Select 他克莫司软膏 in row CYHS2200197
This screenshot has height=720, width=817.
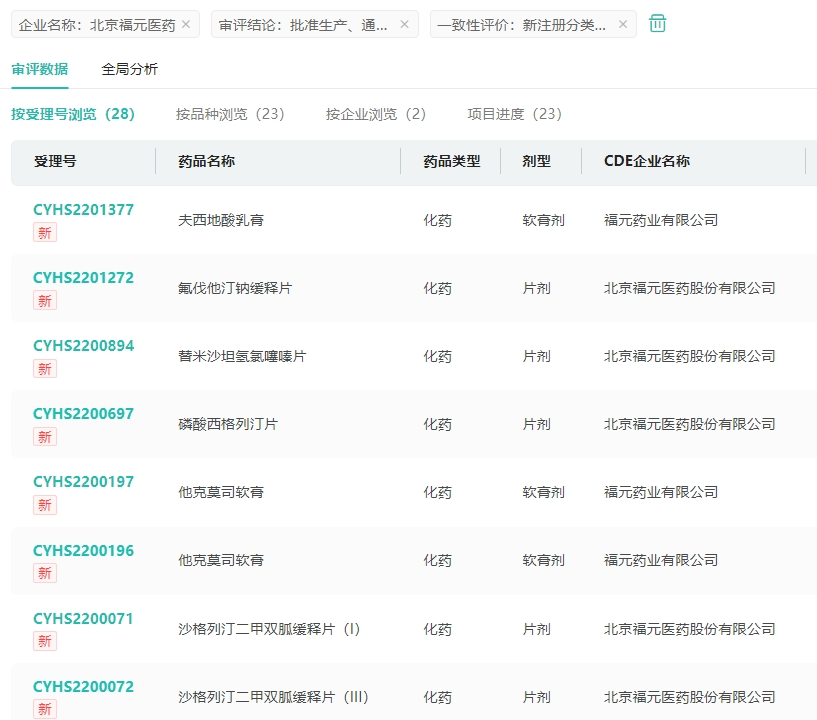[221, 492]
